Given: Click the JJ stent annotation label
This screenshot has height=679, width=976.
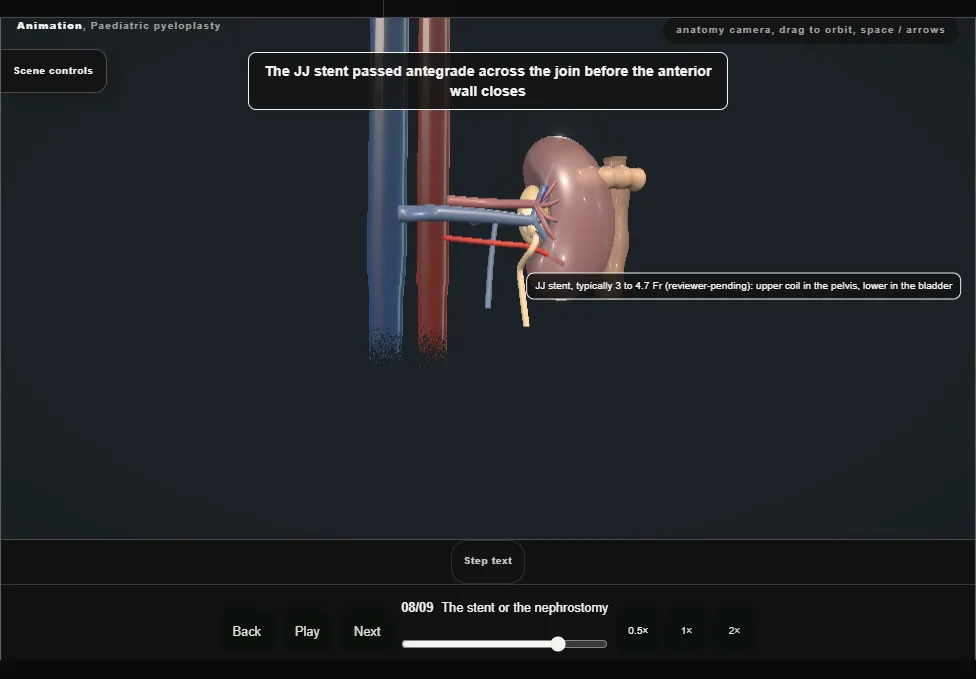Looking at the screenshot, I should coord(743,286).
